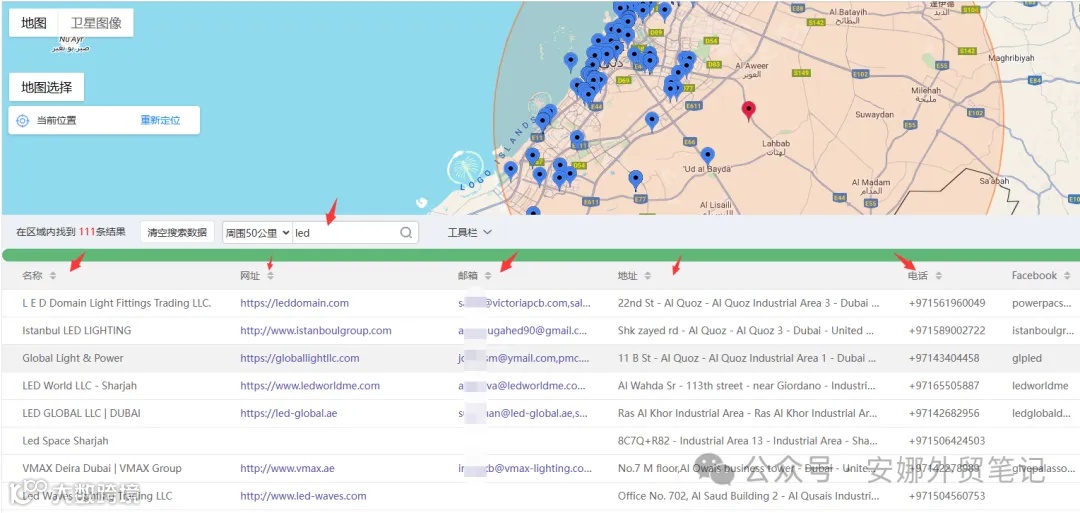The image size is (1080, 513).
Task: Click phone number +971589002722
Action: click(947, 331)
